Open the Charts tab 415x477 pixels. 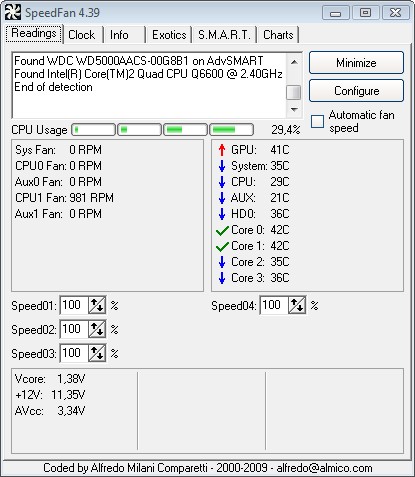pyautogui.click(x=278, y=35)
